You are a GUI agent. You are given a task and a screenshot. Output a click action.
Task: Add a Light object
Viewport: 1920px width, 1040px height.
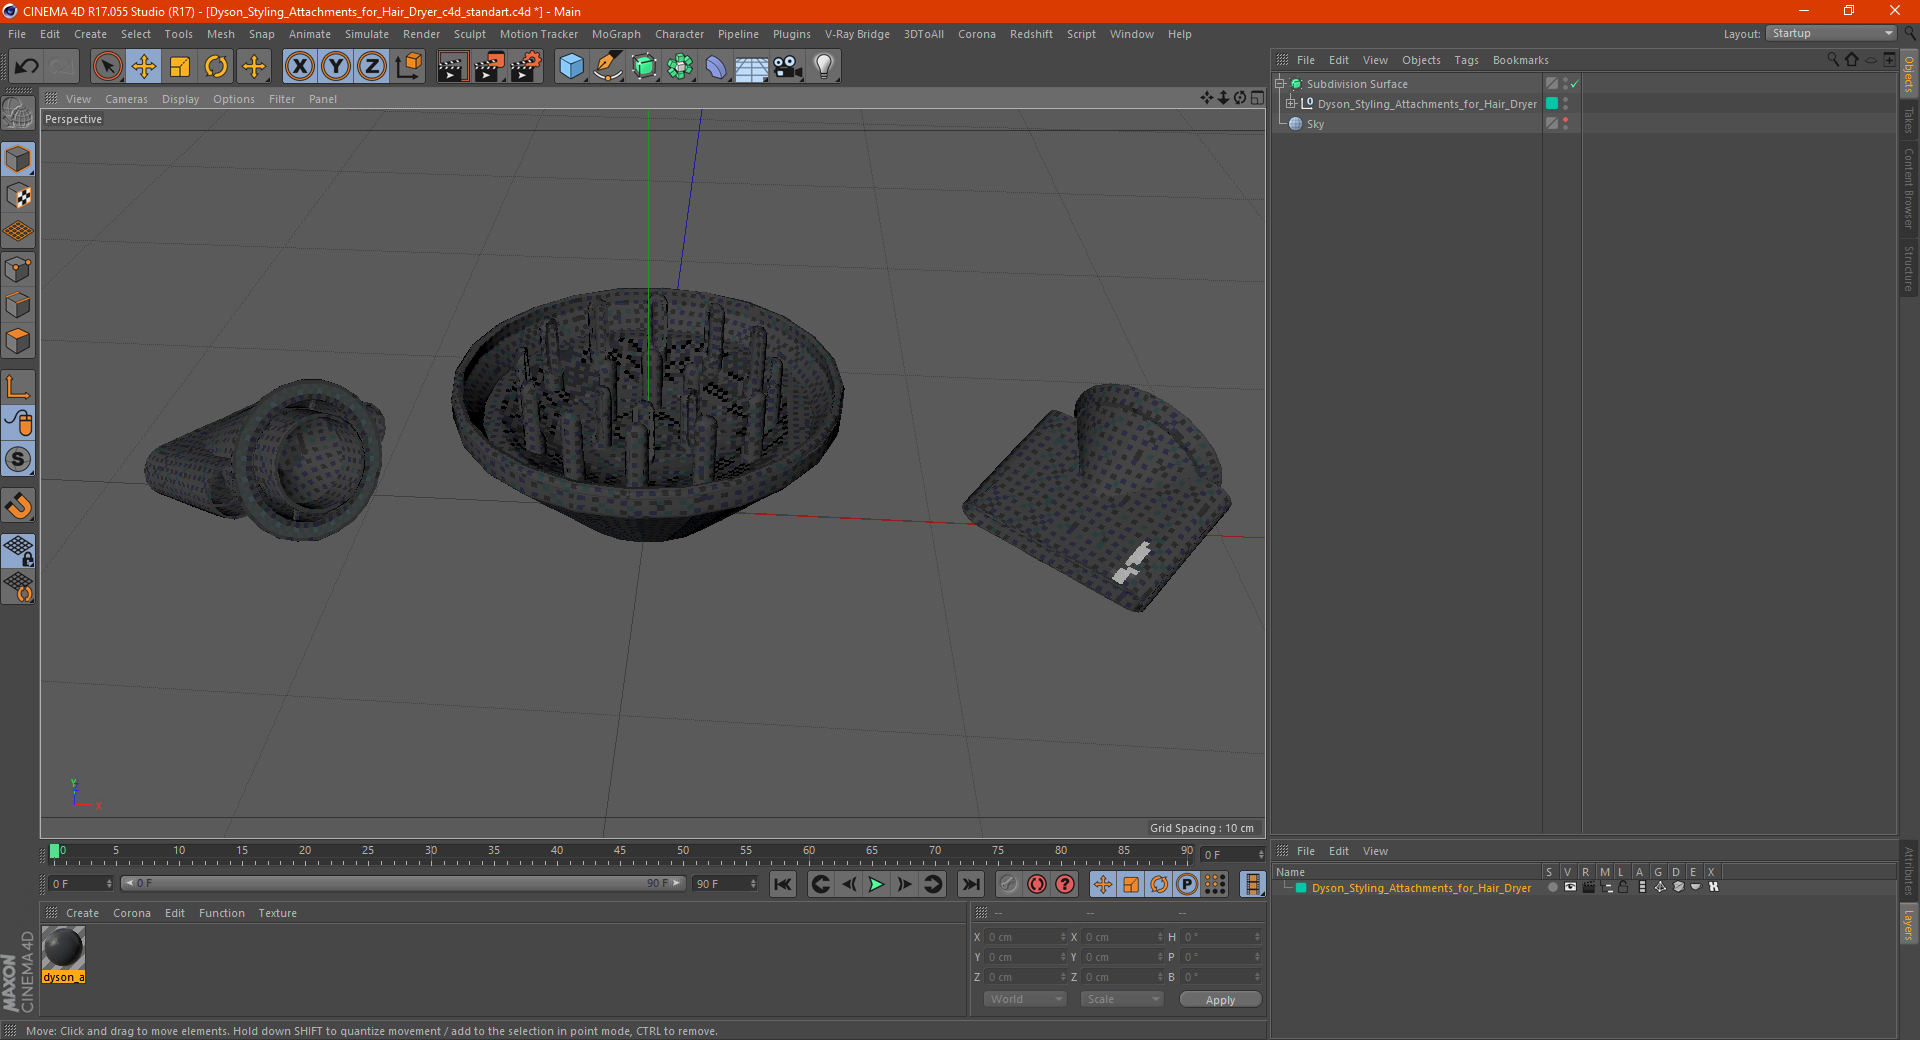pyautogui.click(x=823, y=67)
